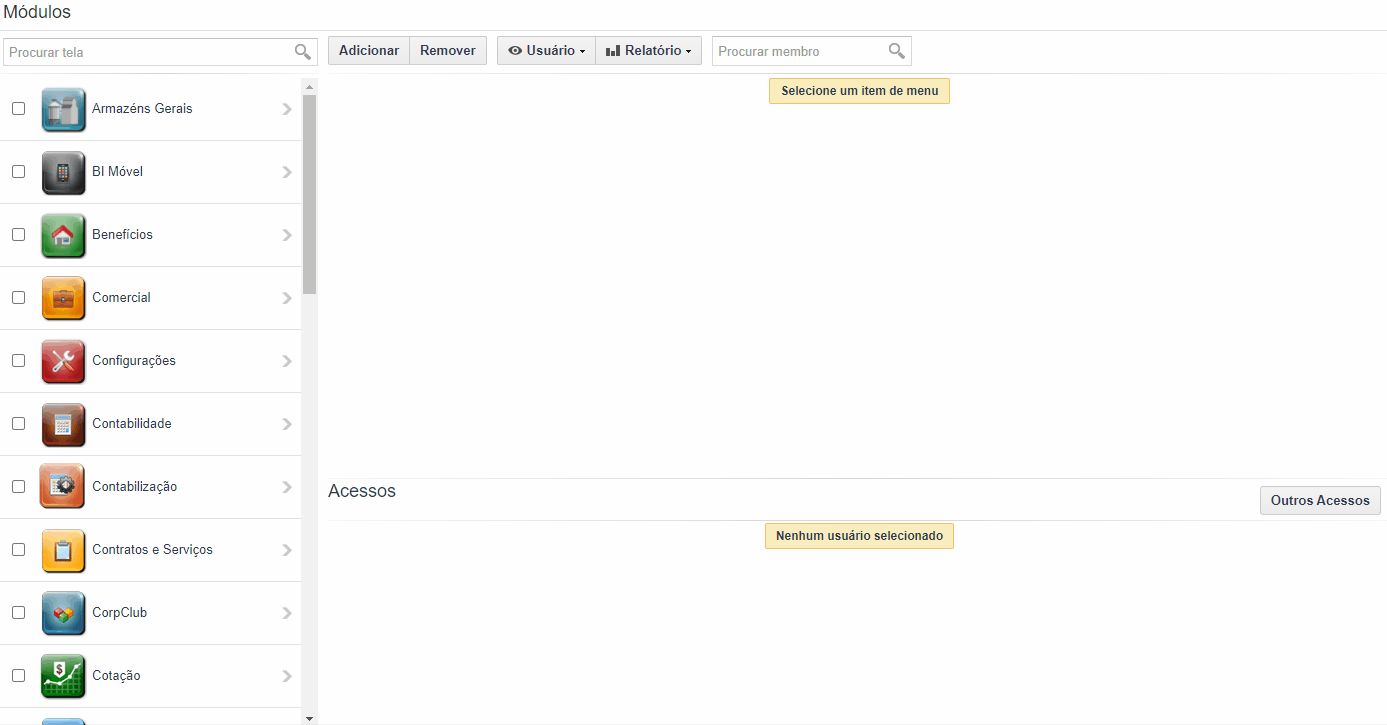Tick the Comercial checkbox
This screenshot has height=725, width=1387.
click(x=18, y=298)
